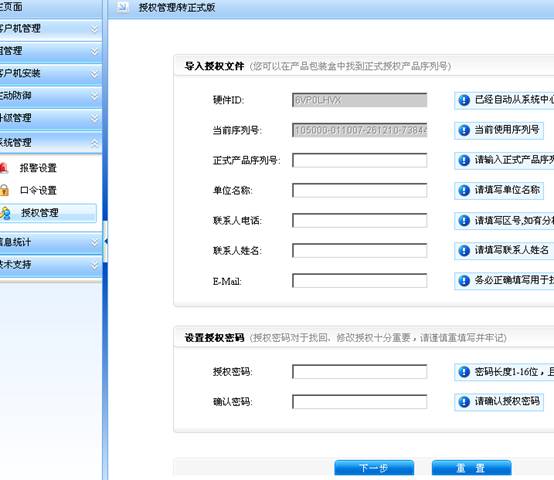Open the 主动防御 menu header
The height and width of the screenshot is (480, 554).
click(51, 96)
